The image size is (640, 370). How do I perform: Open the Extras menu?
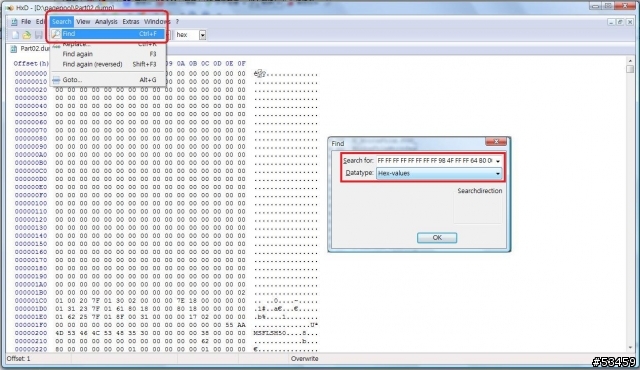point(131,22)
